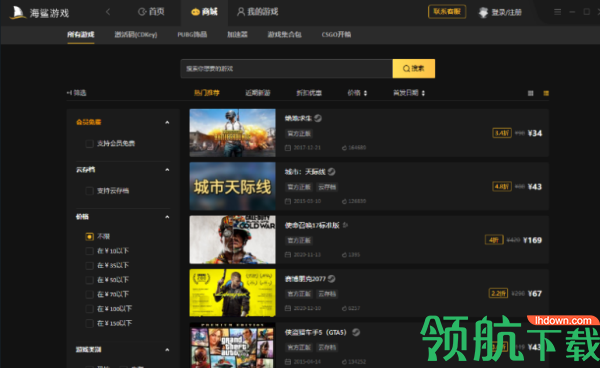Open the 商城 tab
The height and width of the screenshot is (368, 600).
tap(204, 12)
